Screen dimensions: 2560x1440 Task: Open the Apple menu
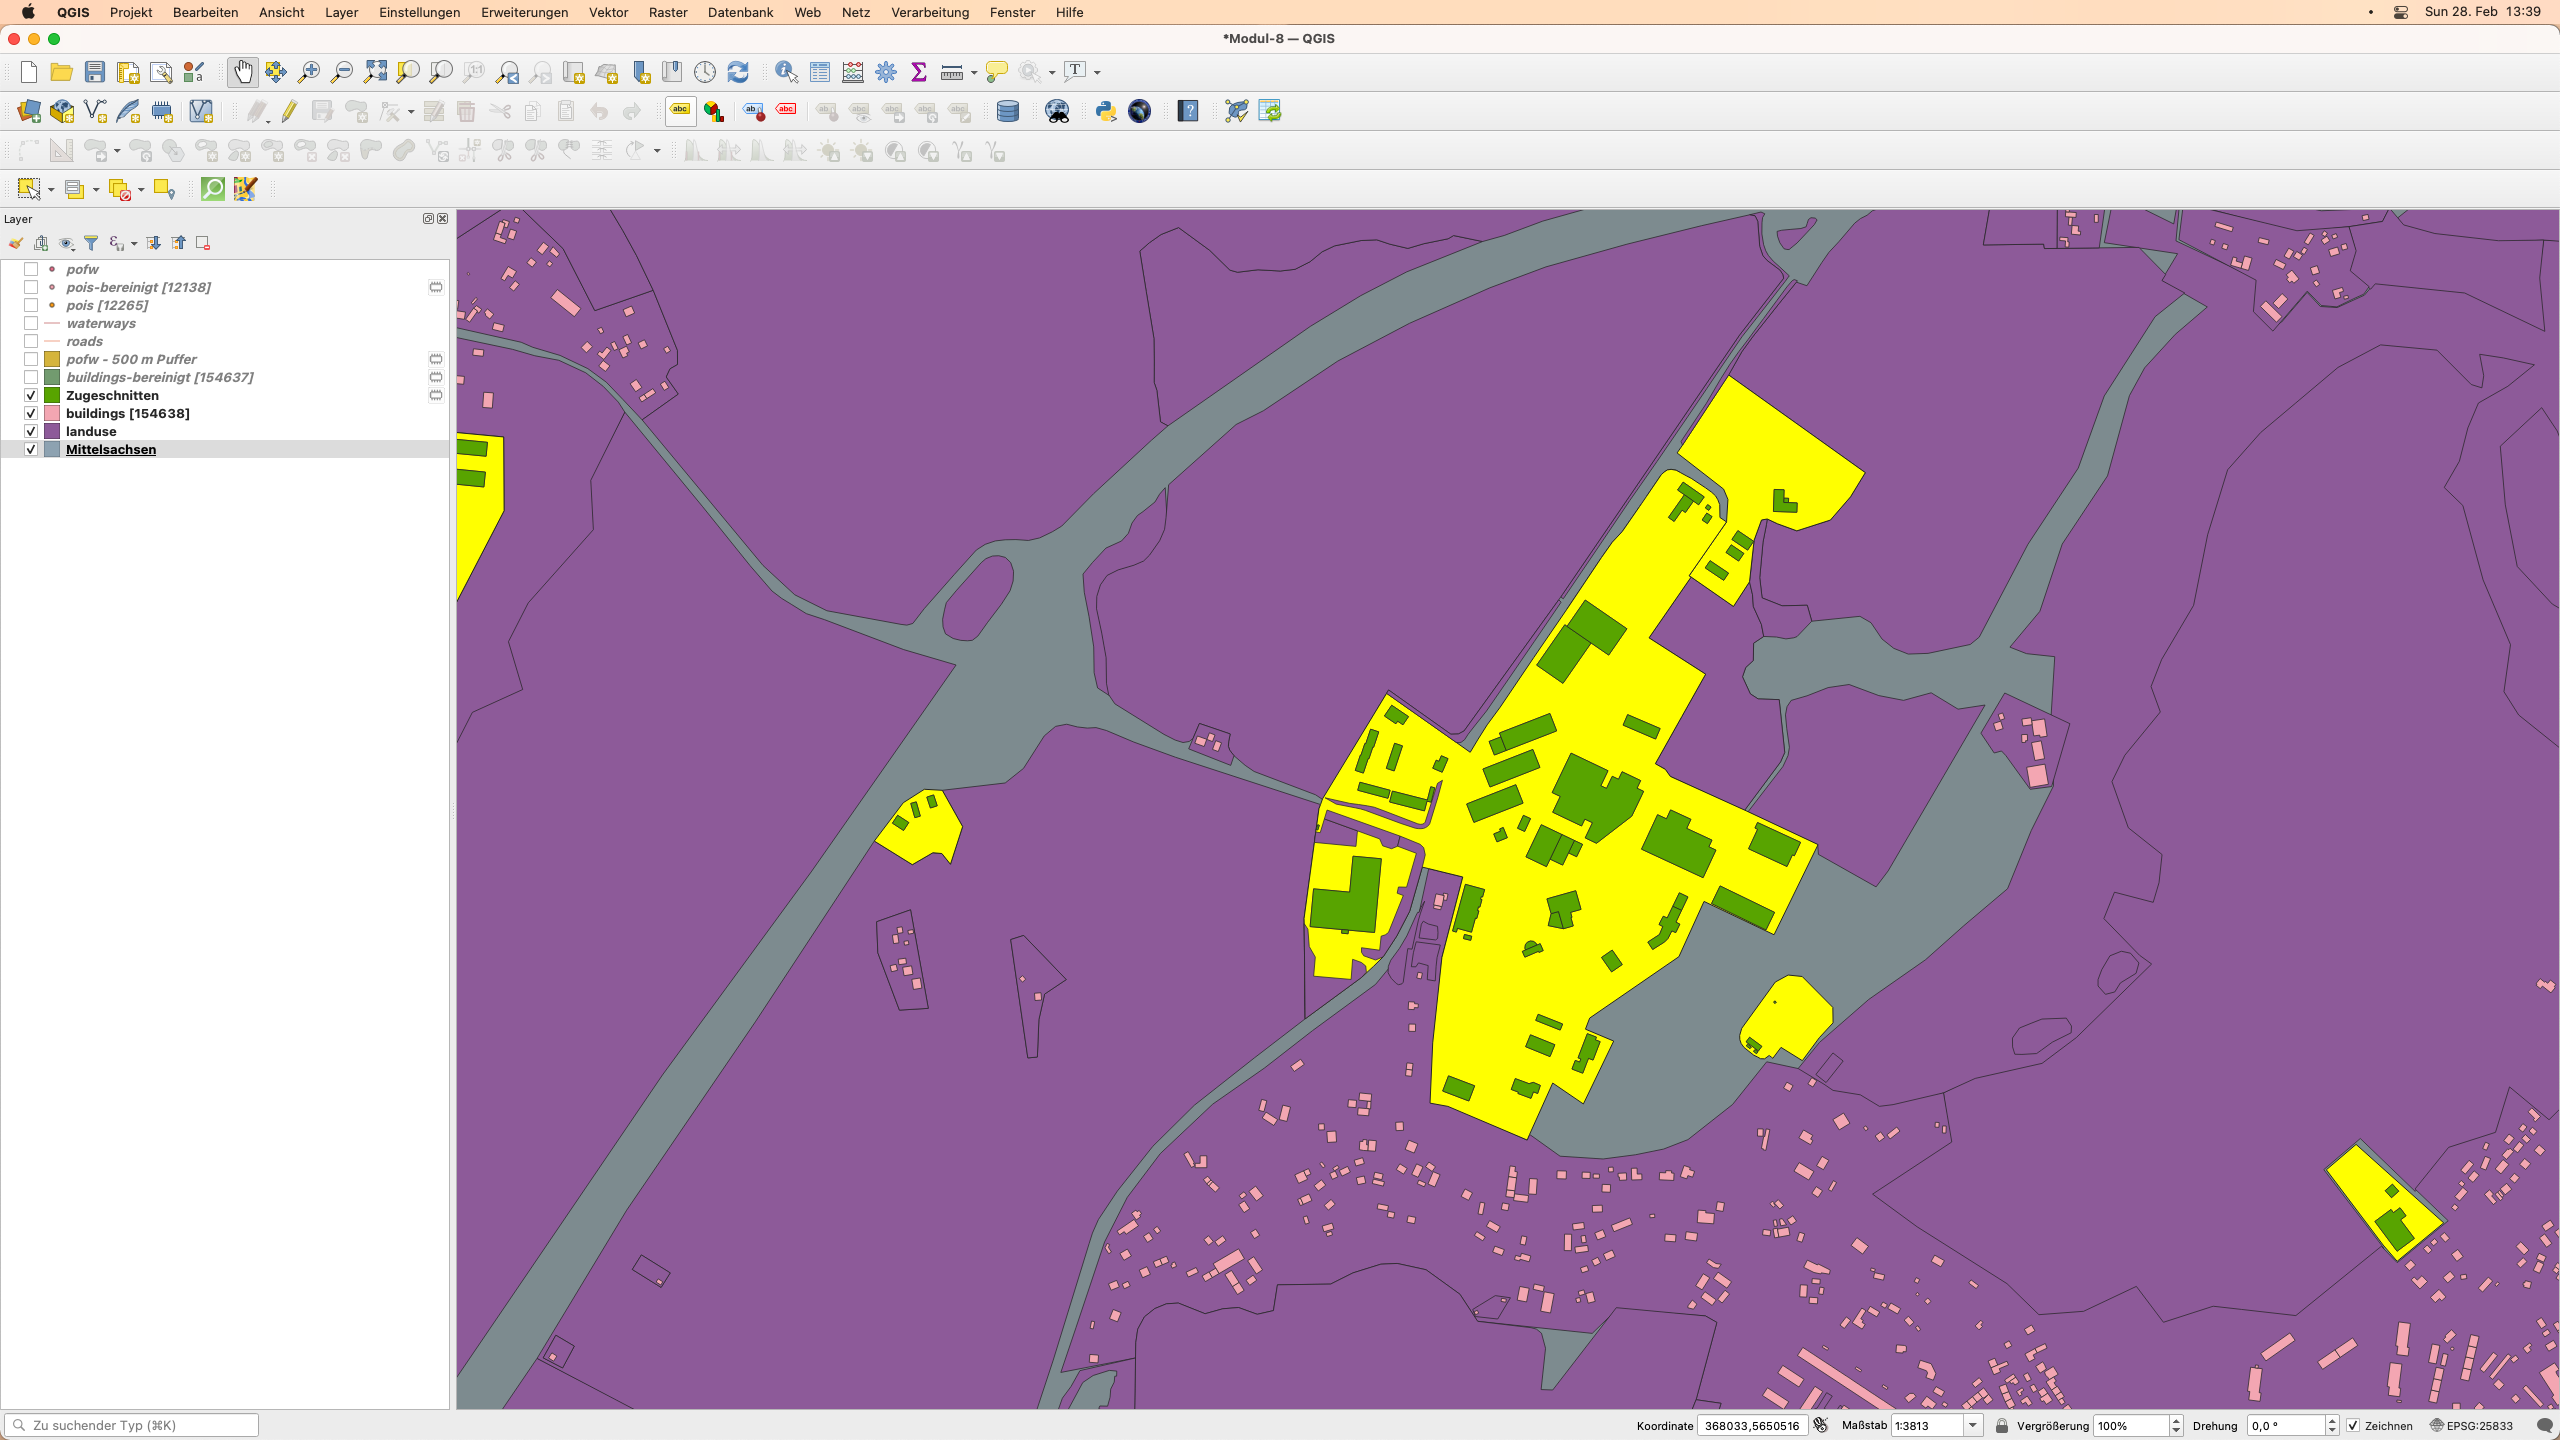point(28,12)
